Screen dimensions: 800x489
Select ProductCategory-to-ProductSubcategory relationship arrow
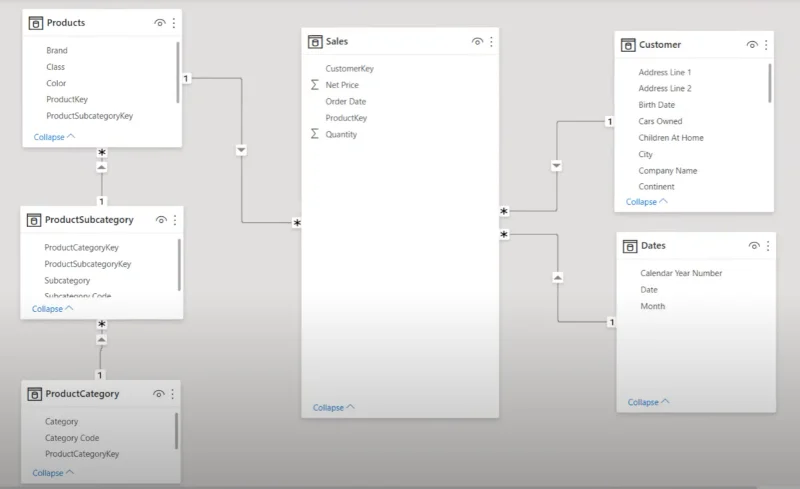[x=102, y=339]
